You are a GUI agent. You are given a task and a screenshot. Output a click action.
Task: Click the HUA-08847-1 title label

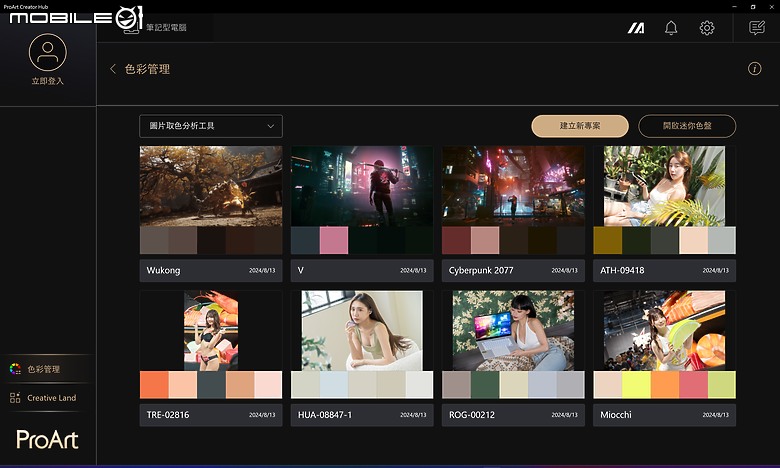click(x=324, y=415)
